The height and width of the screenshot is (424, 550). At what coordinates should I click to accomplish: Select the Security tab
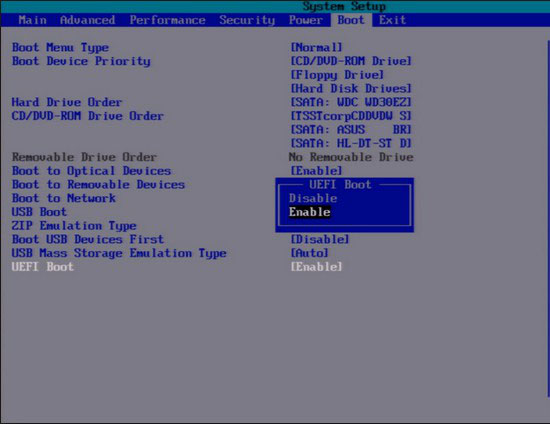coord(247,20)
